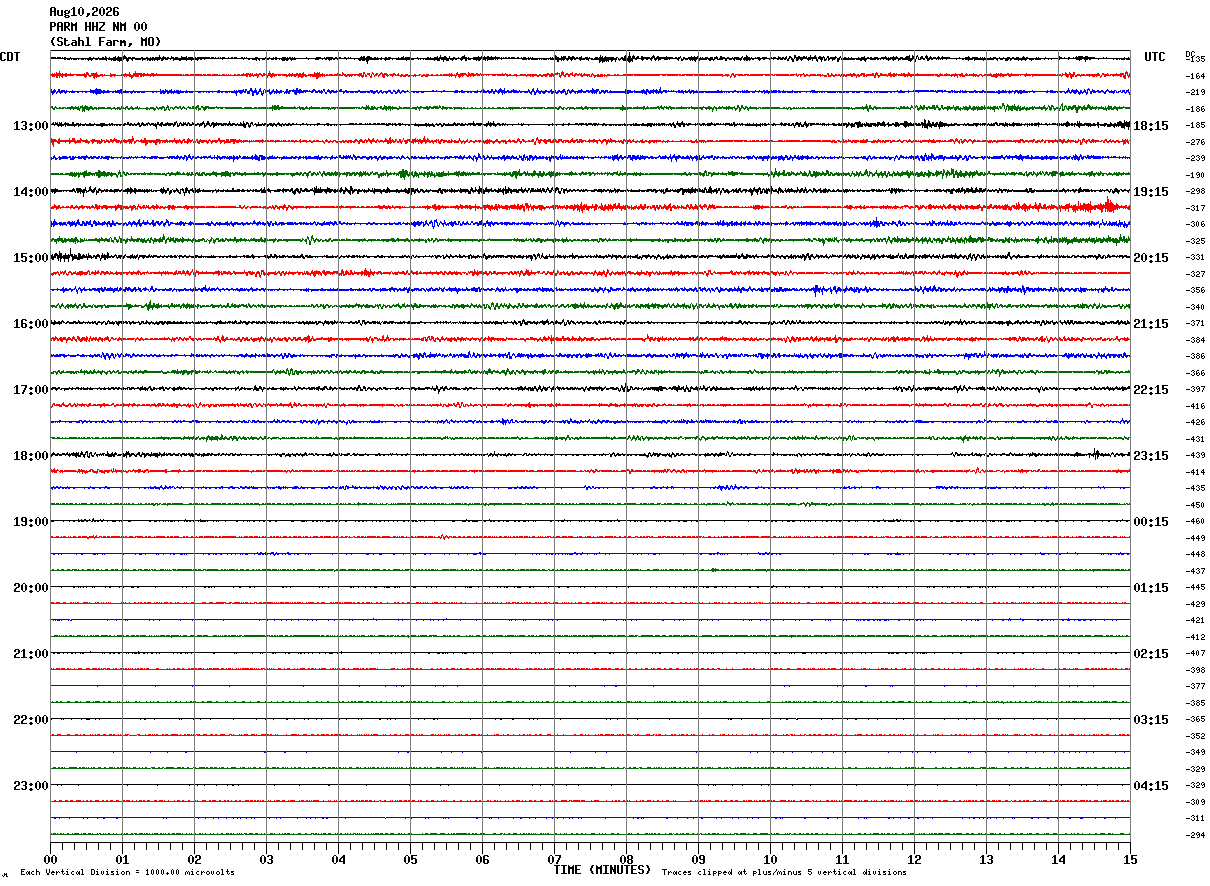Image resolution: width=1210 pixels, height=886 pixels.
Task: Click the "(Stahl Farm, MO)" location label
Action: (x=105, y=42)
